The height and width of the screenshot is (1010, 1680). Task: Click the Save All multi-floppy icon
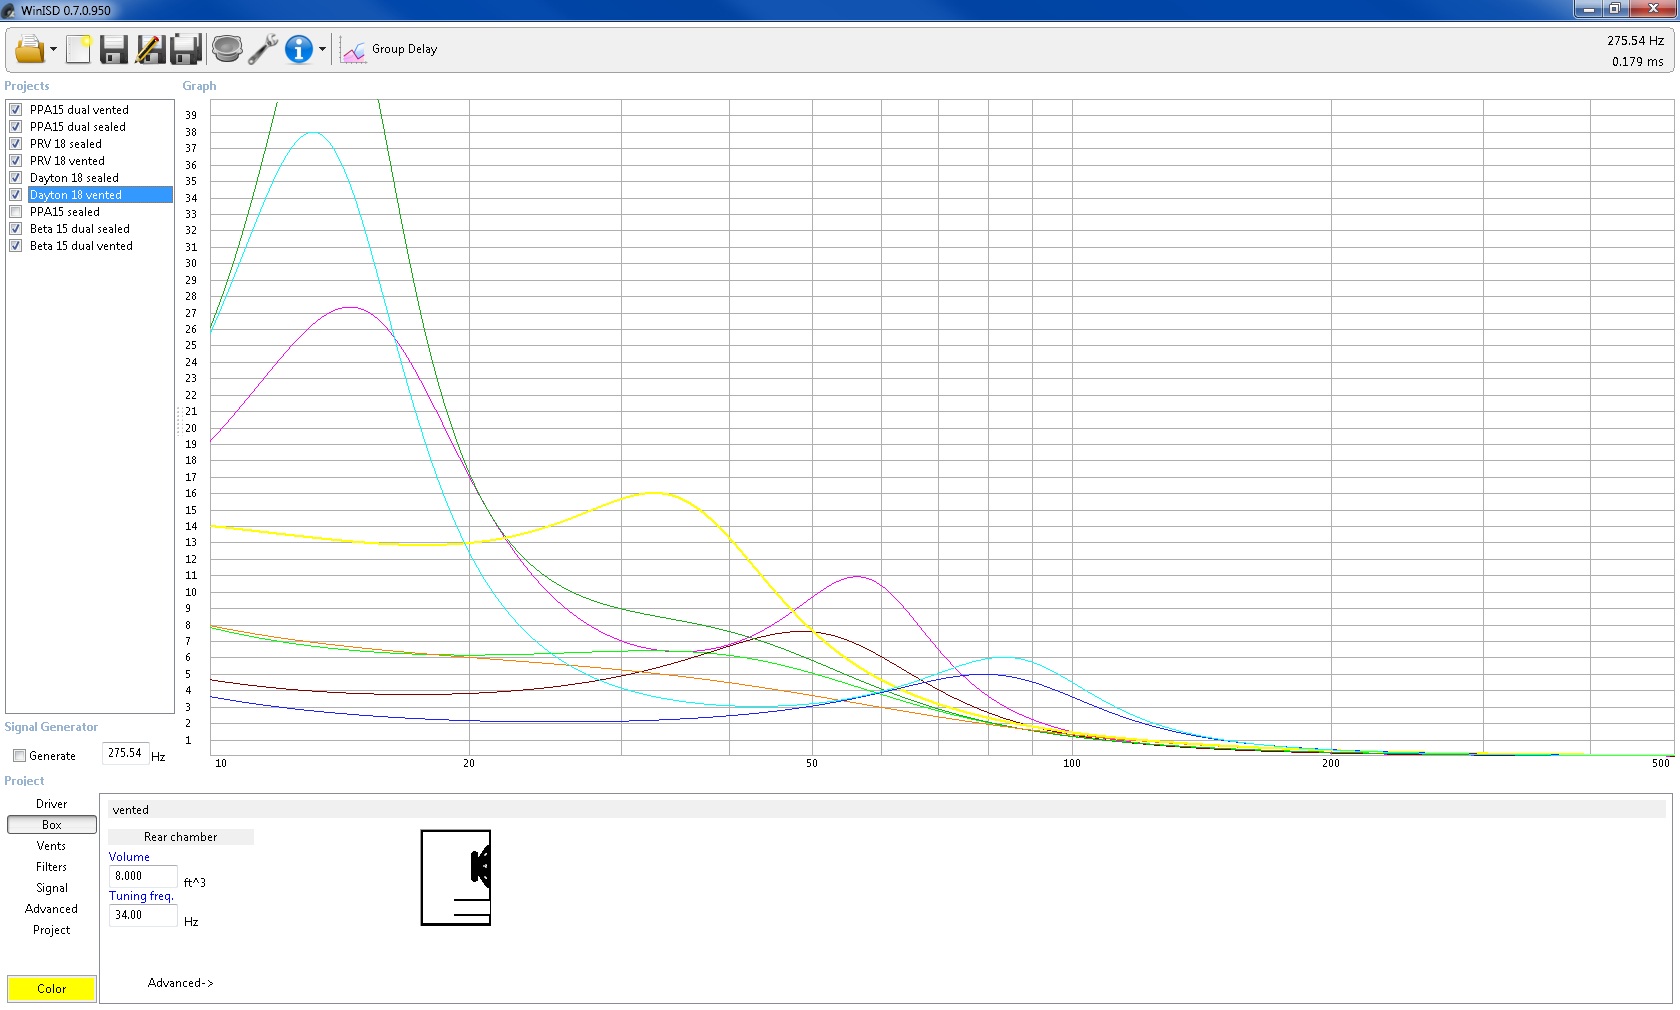pos(186,49)
